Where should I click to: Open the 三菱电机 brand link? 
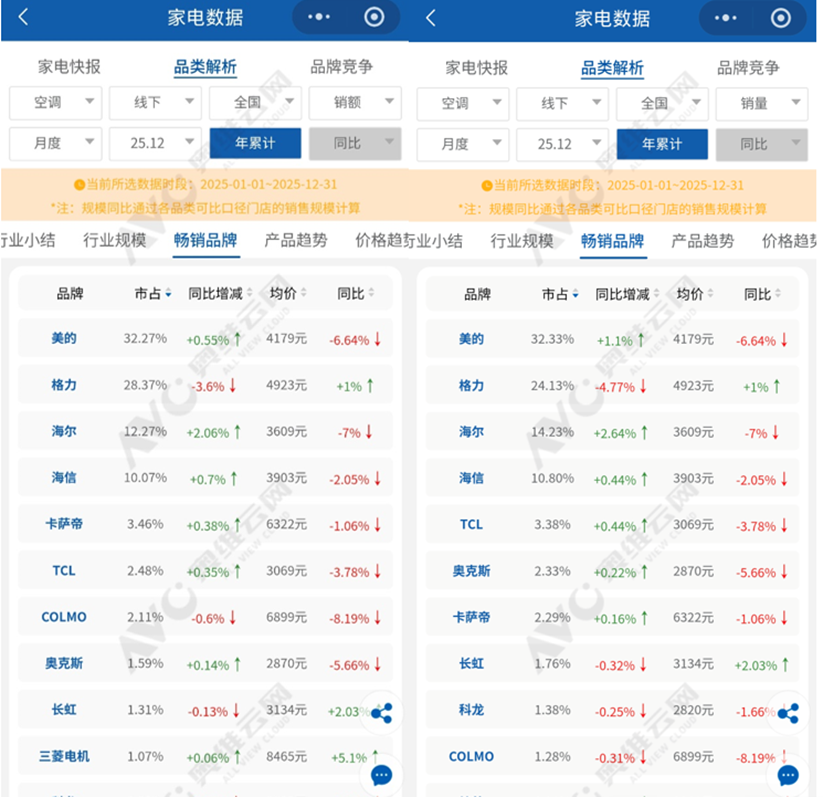click(64, 756)
